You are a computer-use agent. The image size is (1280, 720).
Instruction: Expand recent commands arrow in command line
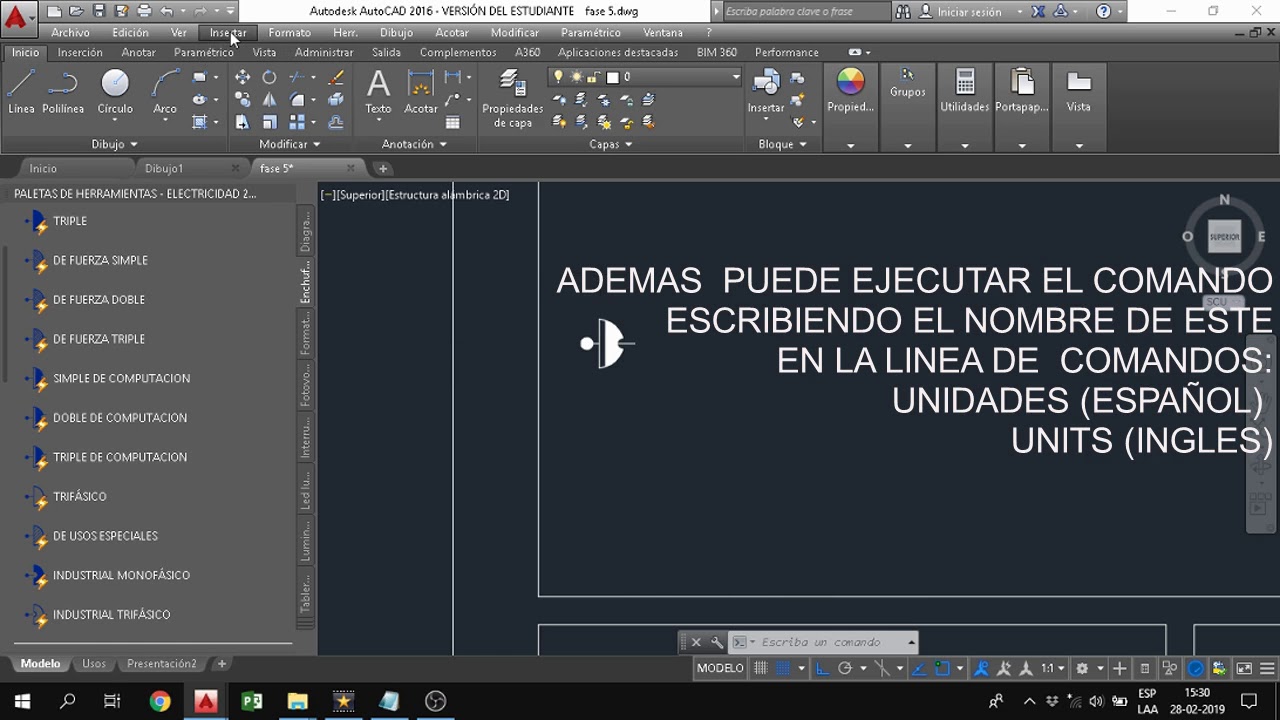(x=911, y=642)
